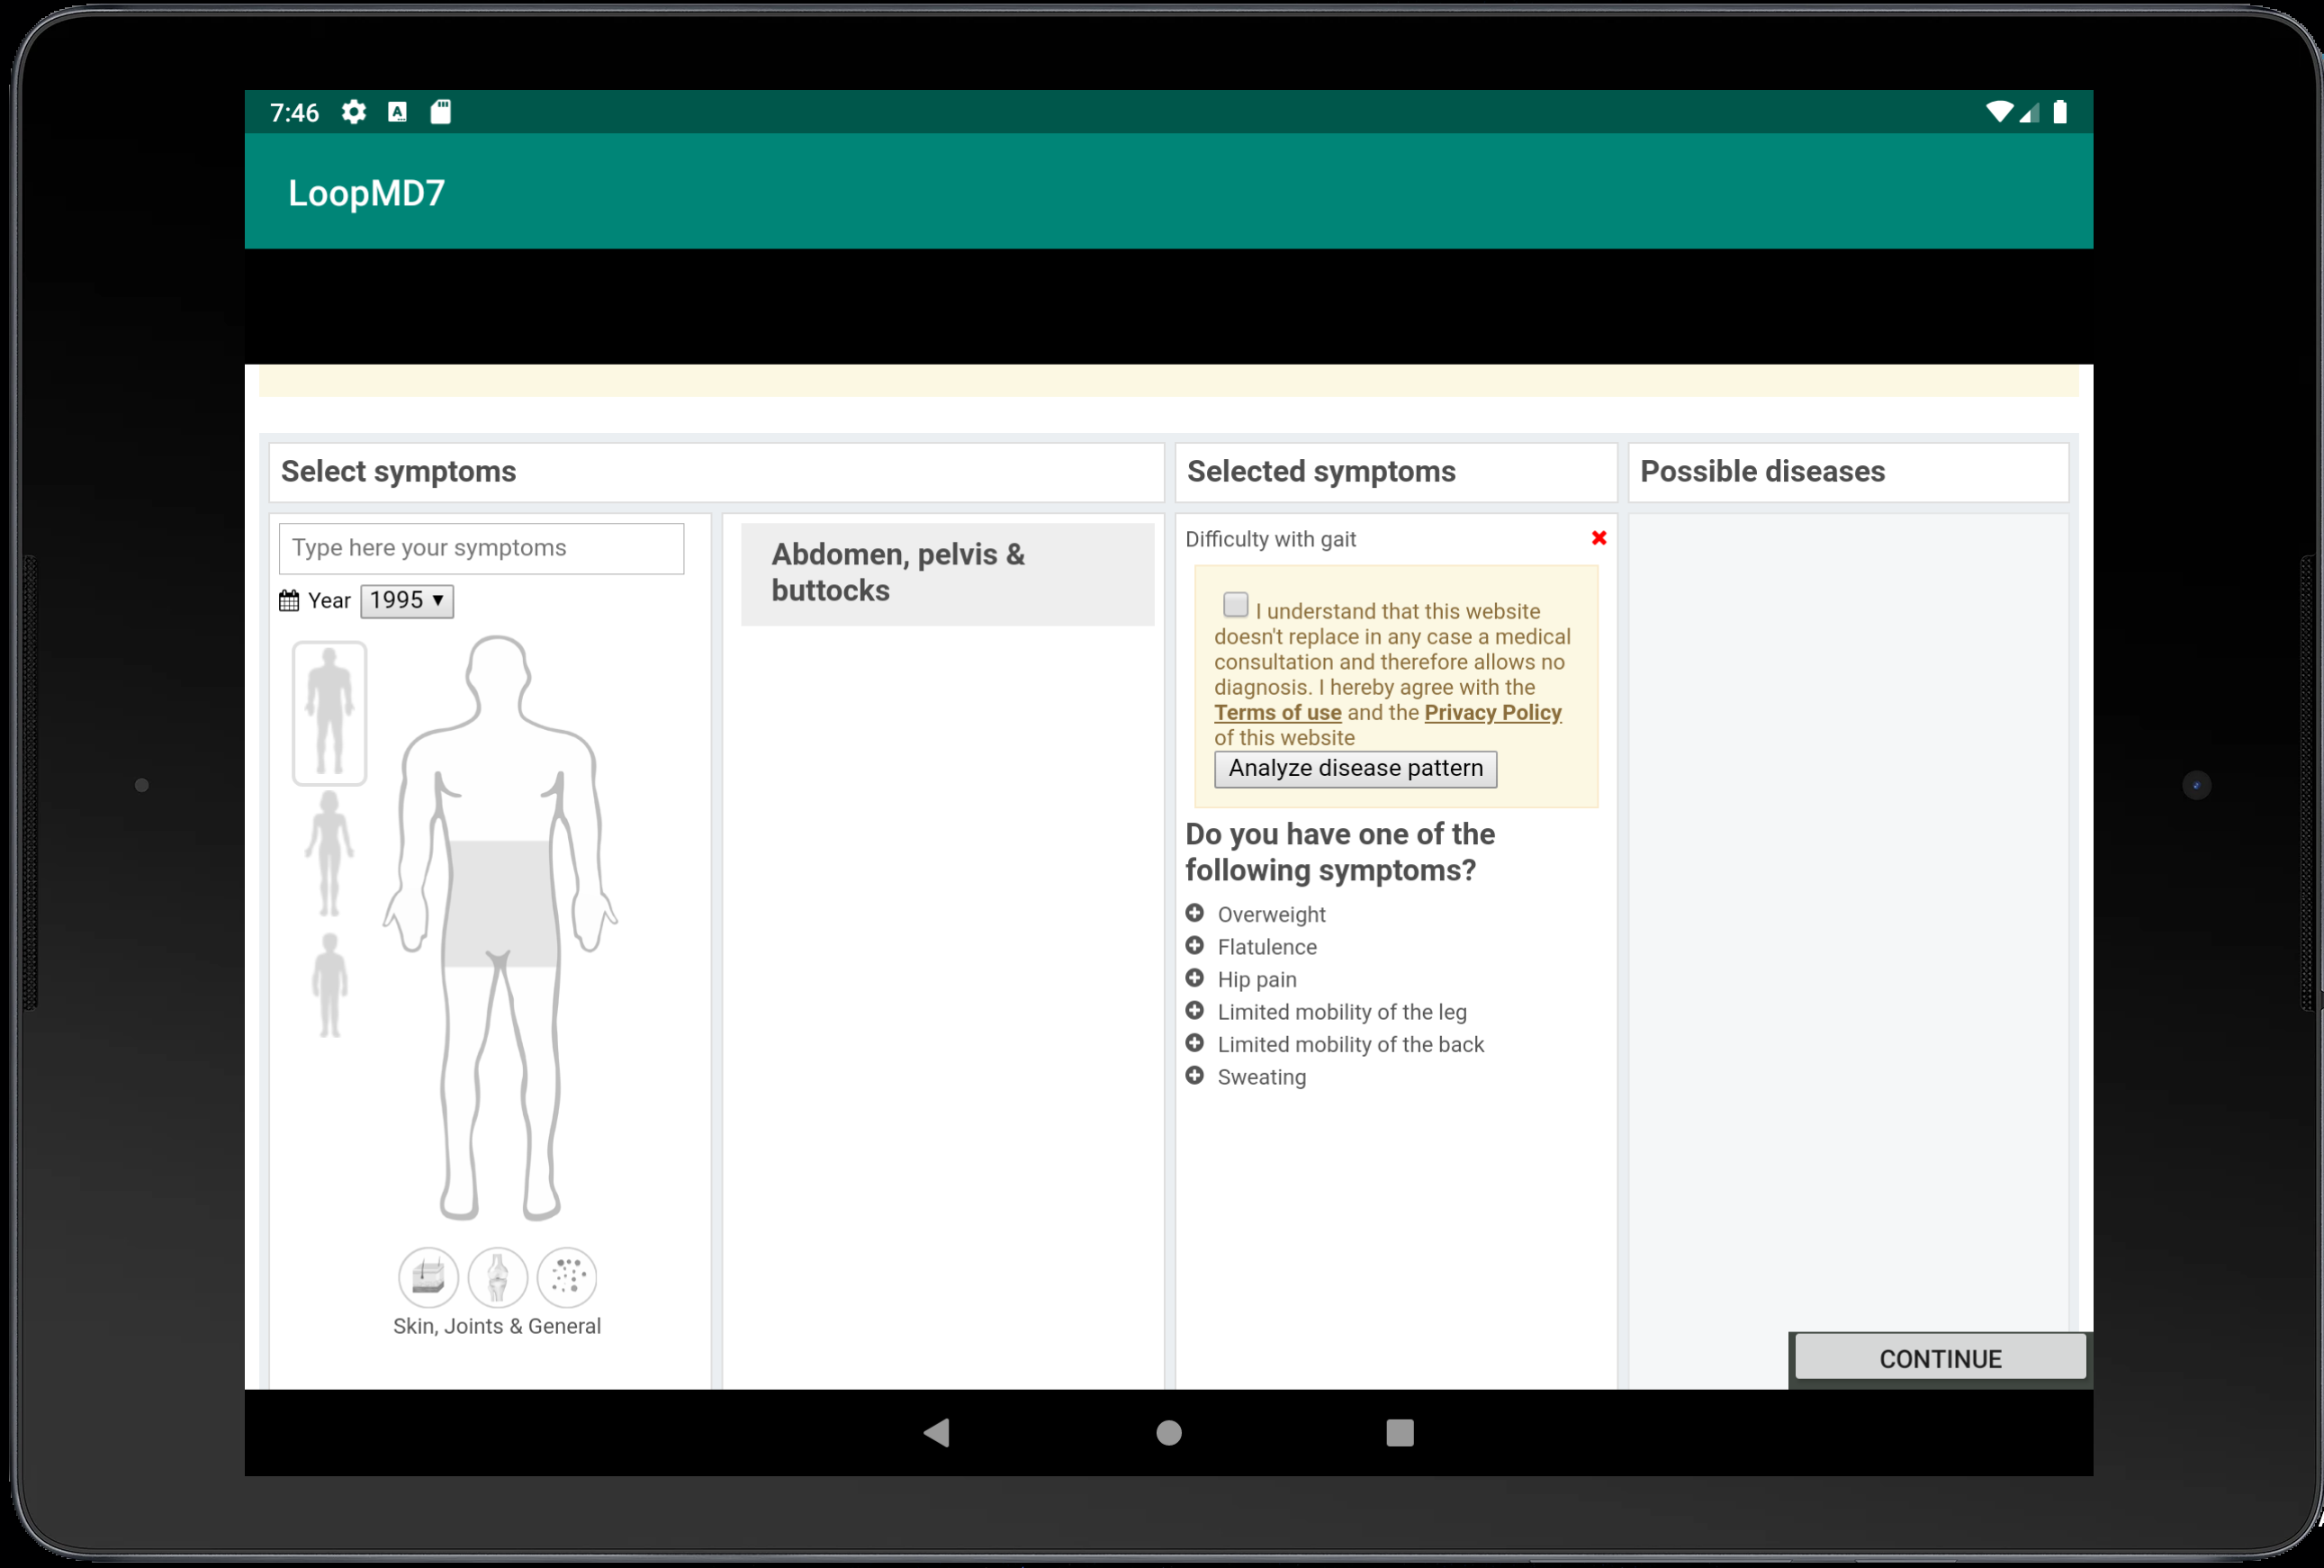The height and width of the screenshot is (1568, 2324).
Task: Click the Abdomen, pelvis & buttocks header
Action: (x=946, y=574)
